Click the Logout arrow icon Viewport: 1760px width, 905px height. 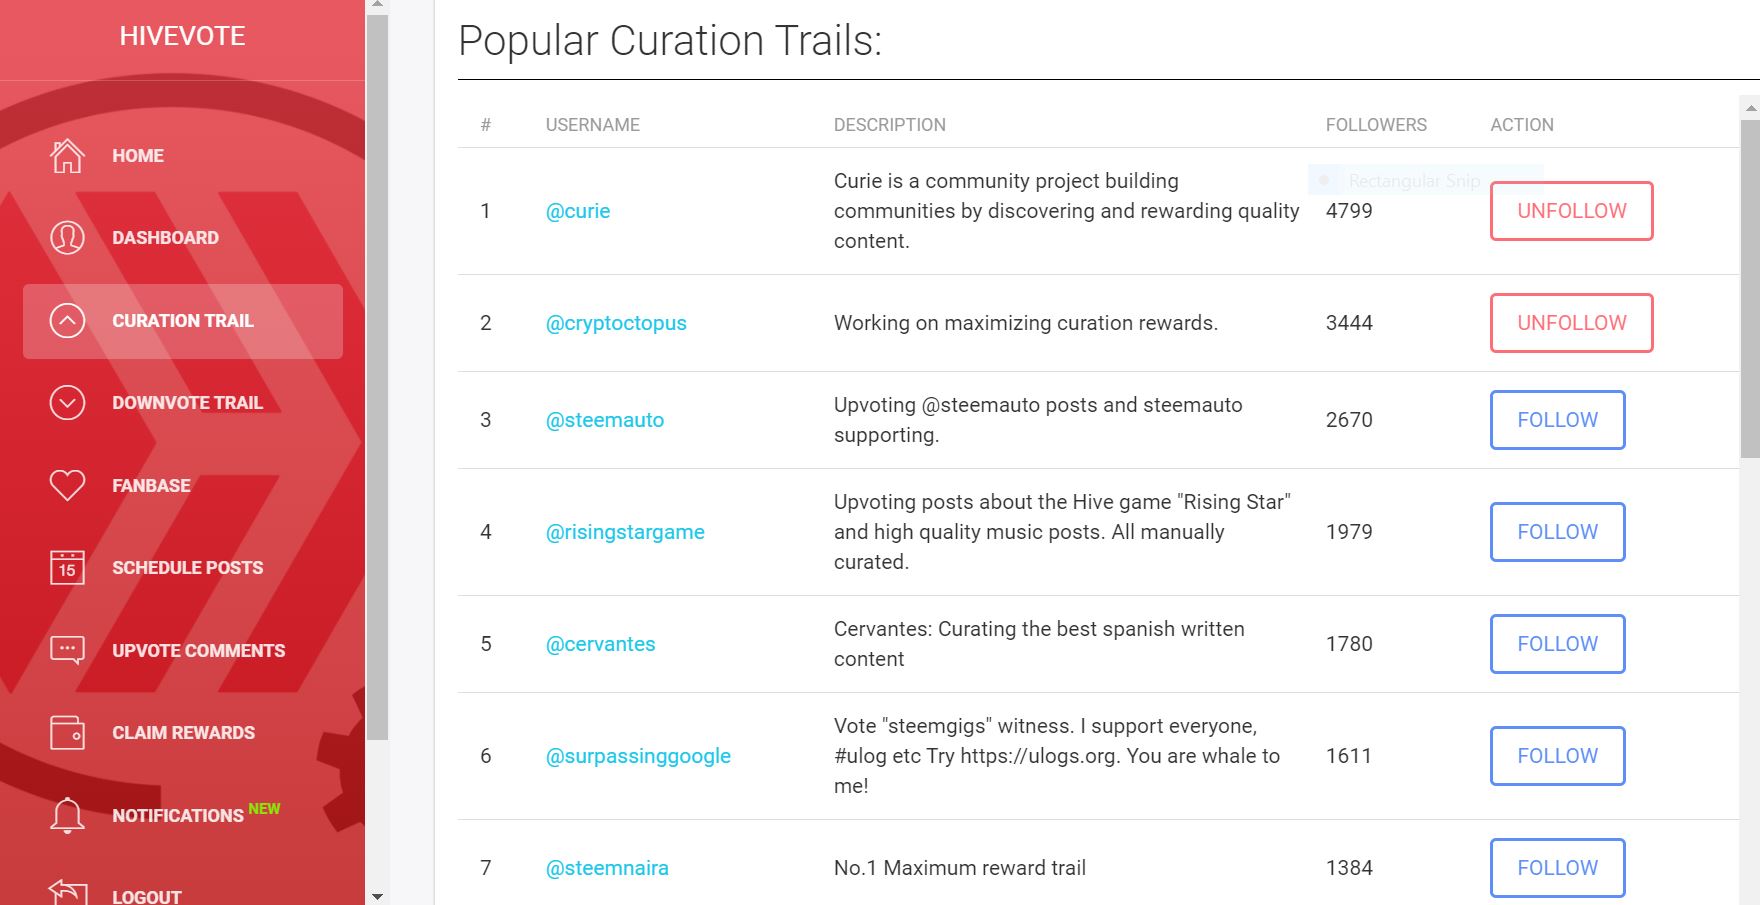pos(67,892)
